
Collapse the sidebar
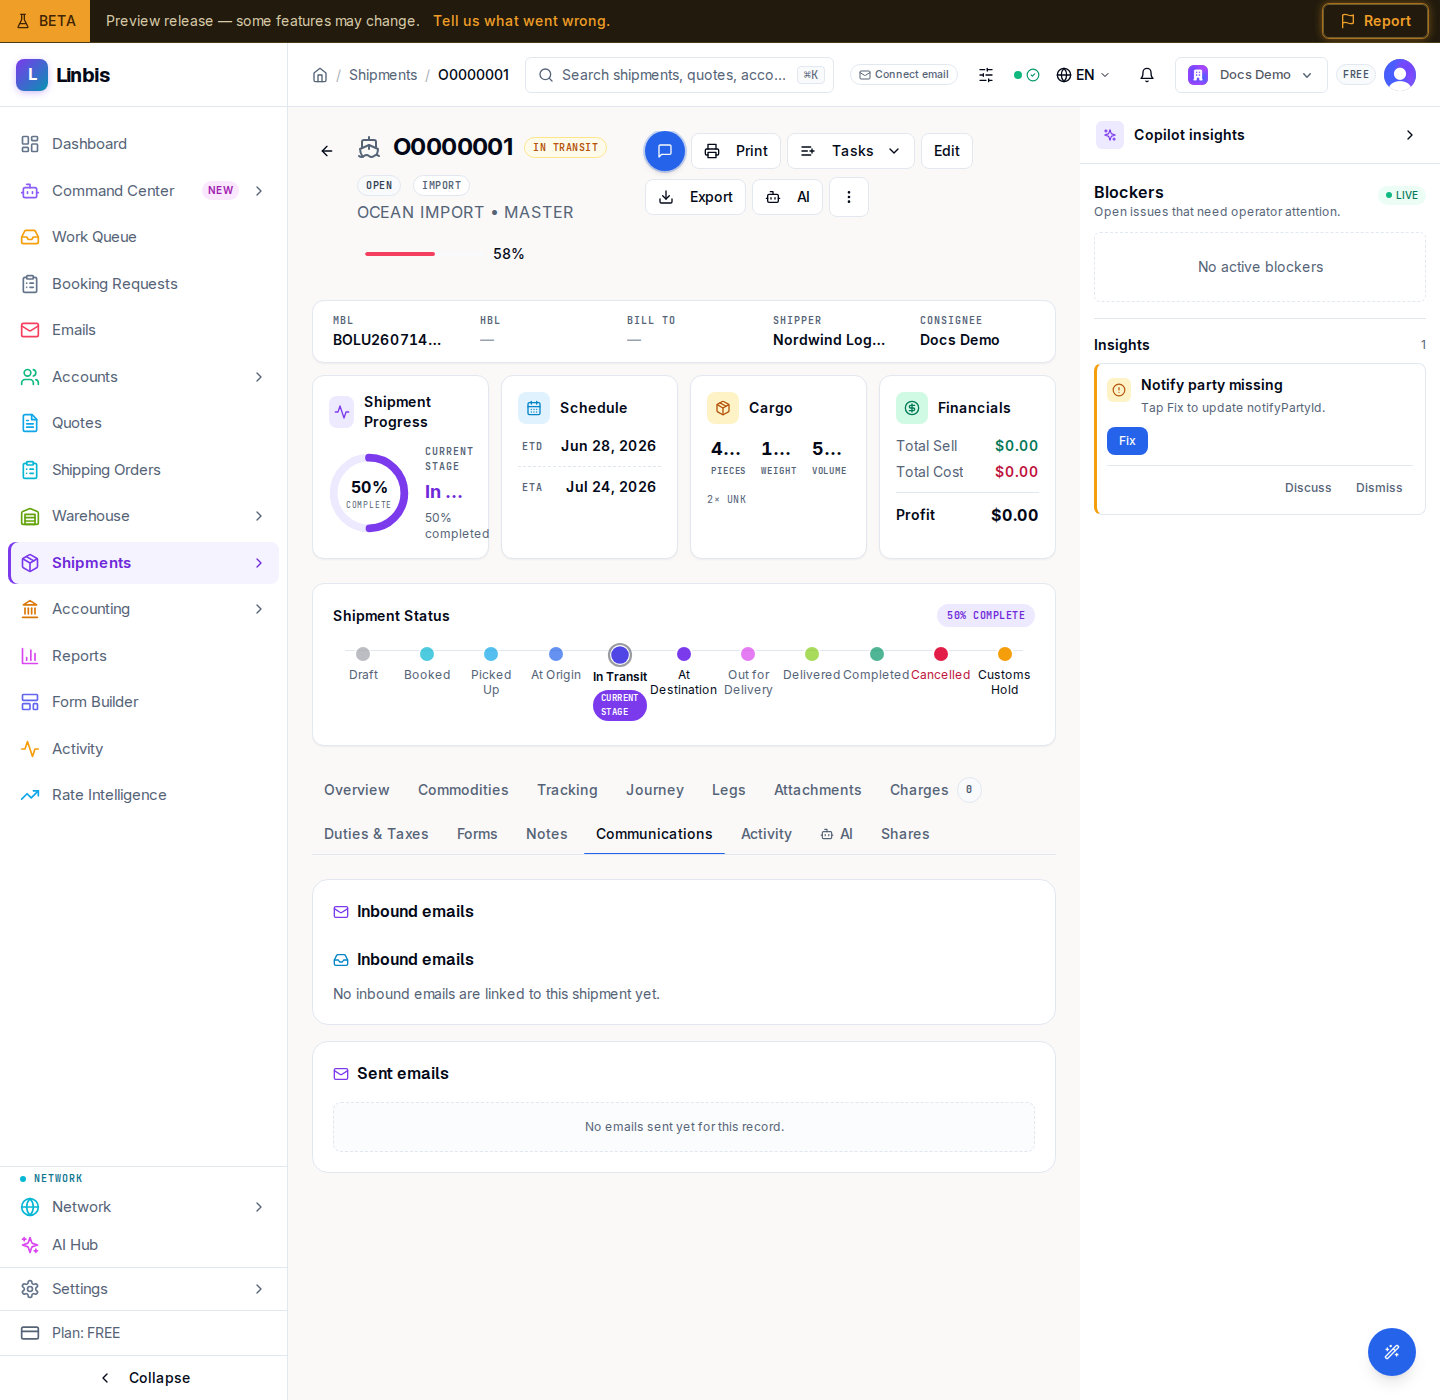click(x=144, y=1378)
